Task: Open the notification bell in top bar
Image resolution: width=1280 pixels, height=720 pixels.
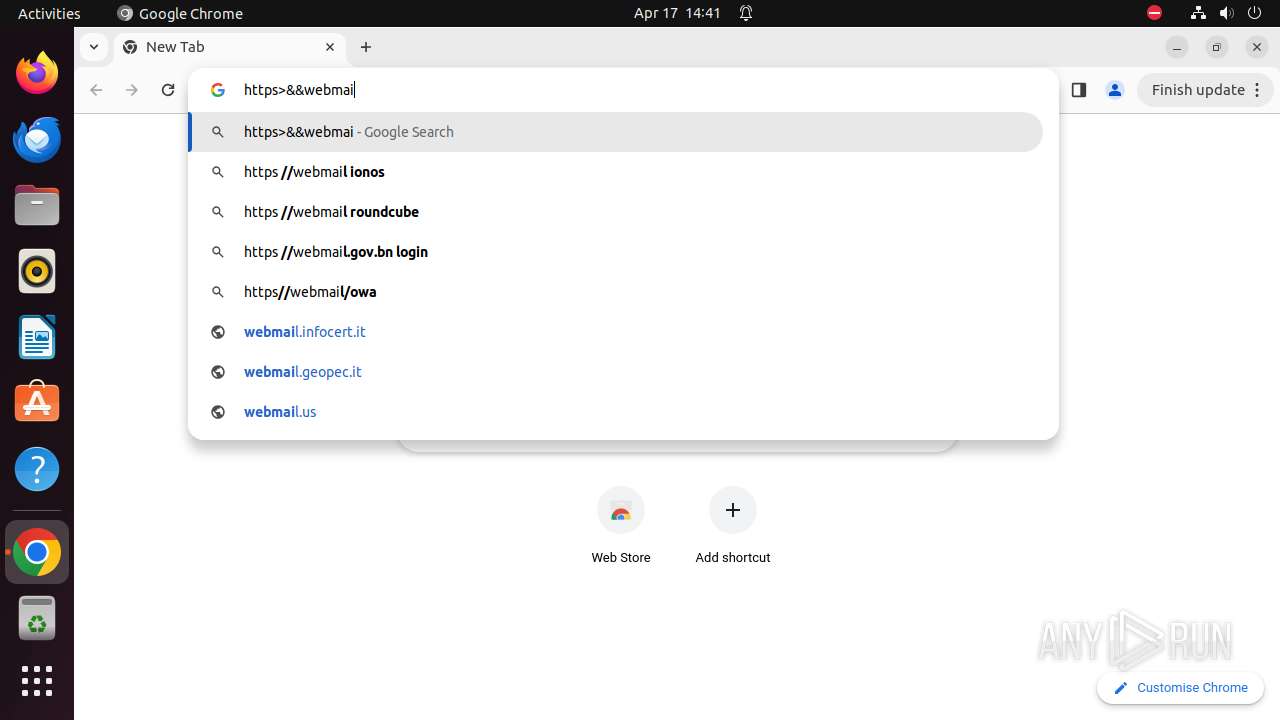Action: click(x=746, y=13)
